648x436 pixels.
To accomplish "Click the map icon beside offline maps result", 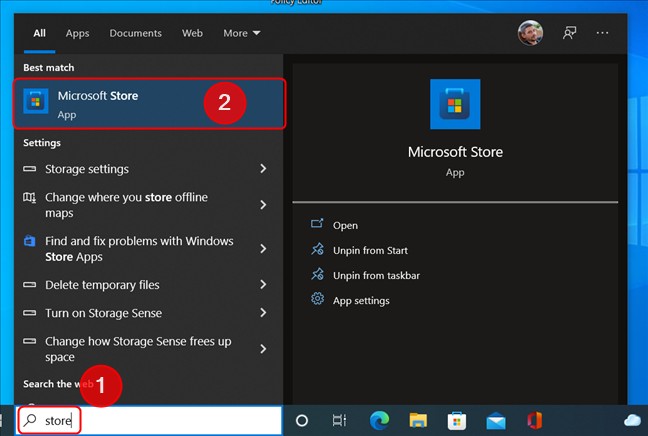I will click(29, 197).
